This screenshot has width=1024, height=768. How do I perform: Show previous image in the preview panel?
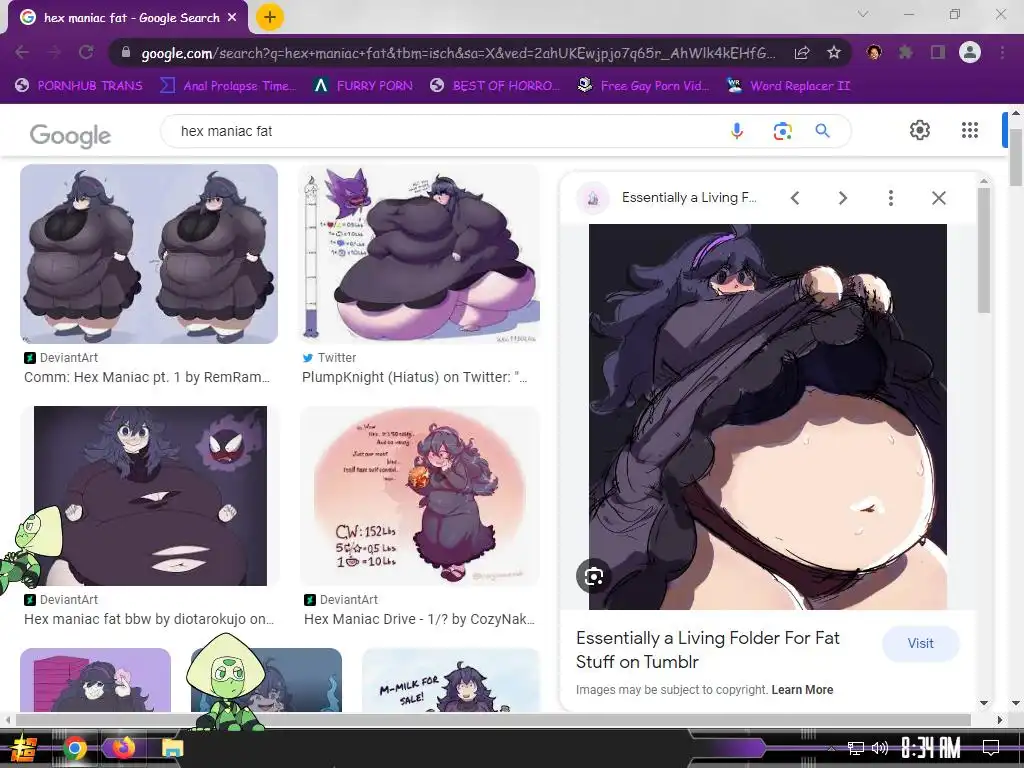tap(795, 198)
